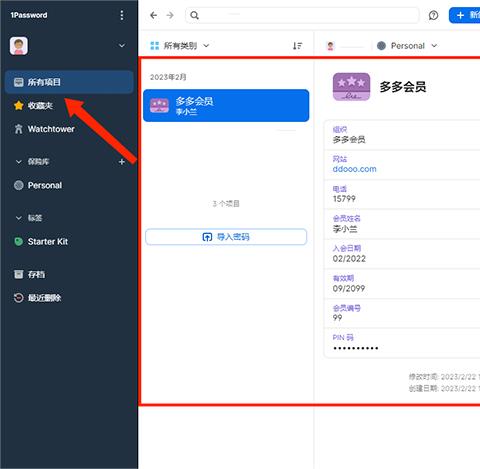Click the small owner avatar in detail header
This screenshot has width=480, height=469.
pos(330,46)
